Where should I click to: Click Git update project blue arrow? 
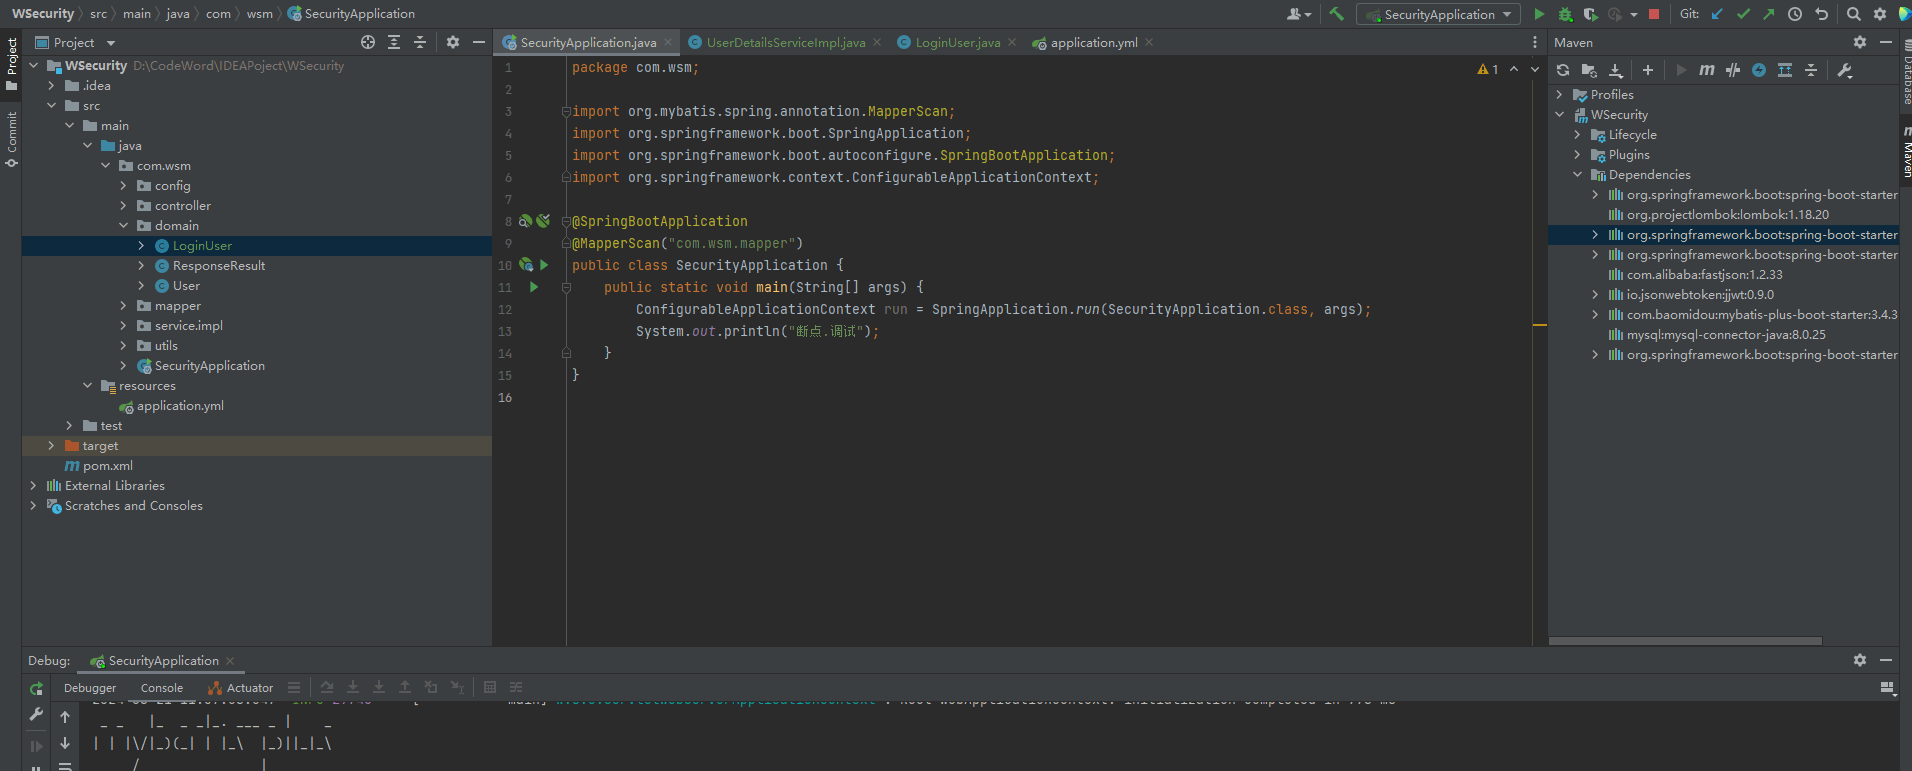pos(1717,14)
